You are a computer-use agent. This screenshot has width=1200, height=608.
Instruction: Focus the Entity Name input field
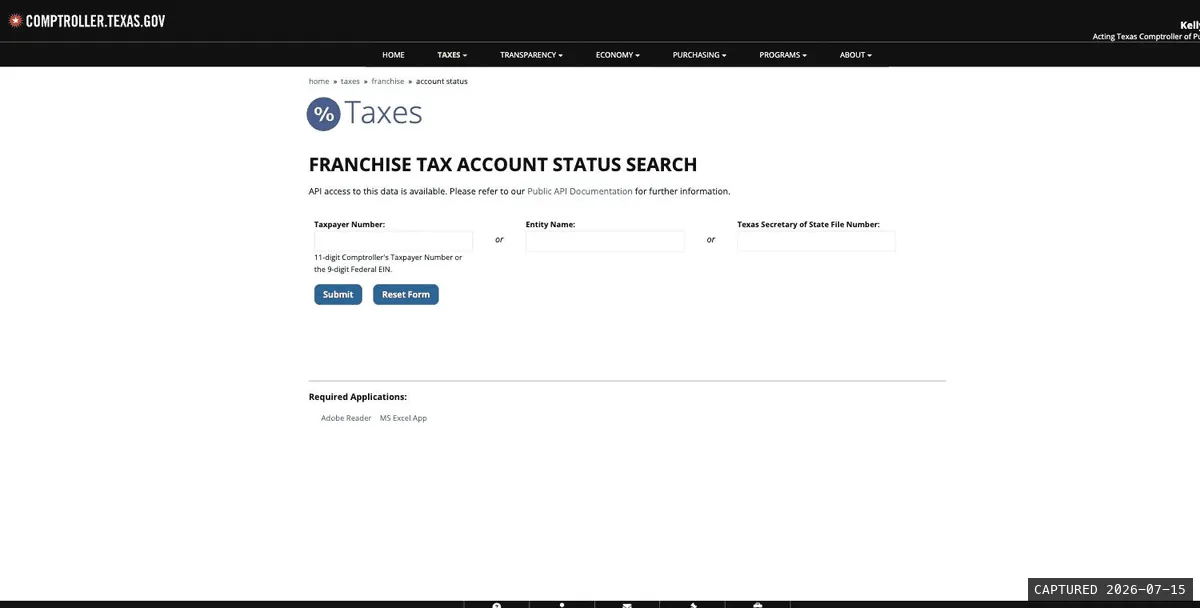coord(605,241)
